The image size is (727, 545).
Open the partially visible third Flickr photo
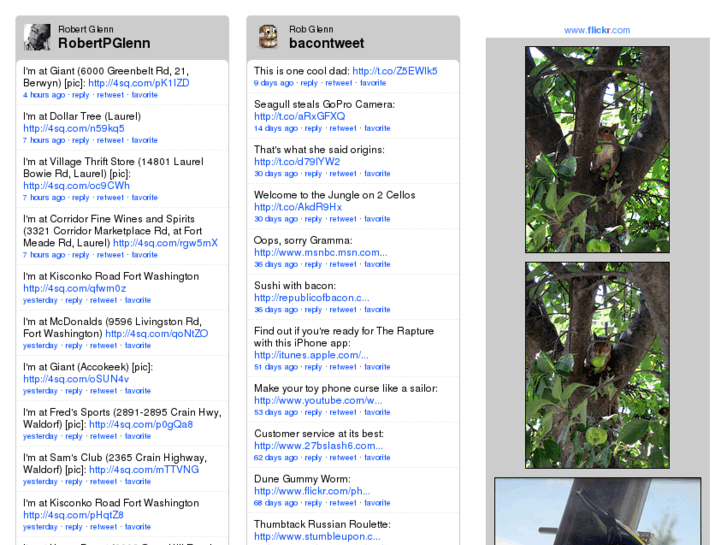pyautogui.click(x=598, y=511)
